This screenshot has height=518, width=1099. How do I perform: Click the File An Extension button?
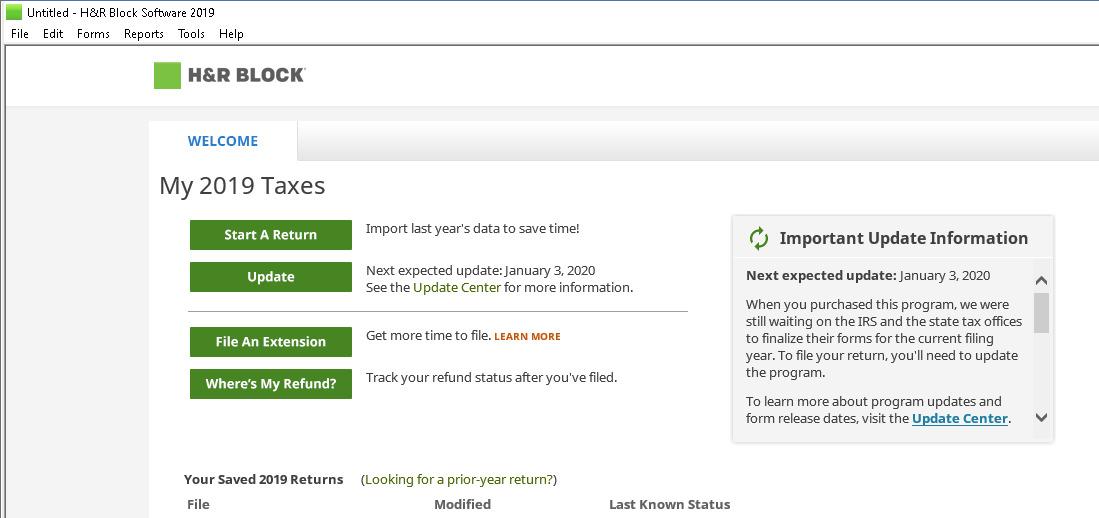click(271, 342)
